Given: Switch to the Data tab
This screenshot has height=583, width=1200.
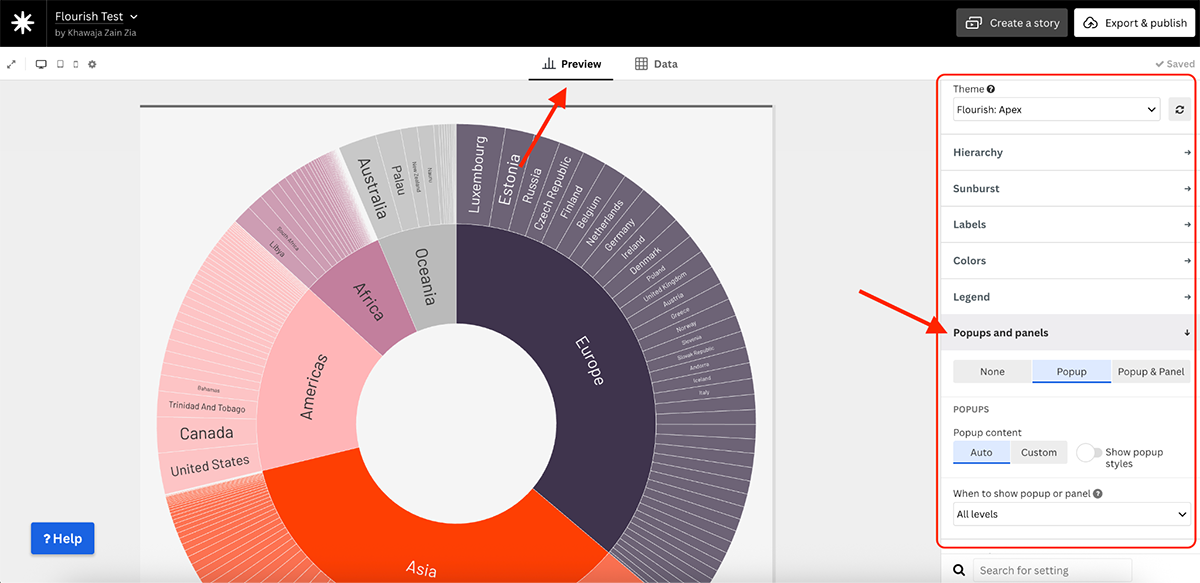Looking at the screenshot, I should 656,62.
